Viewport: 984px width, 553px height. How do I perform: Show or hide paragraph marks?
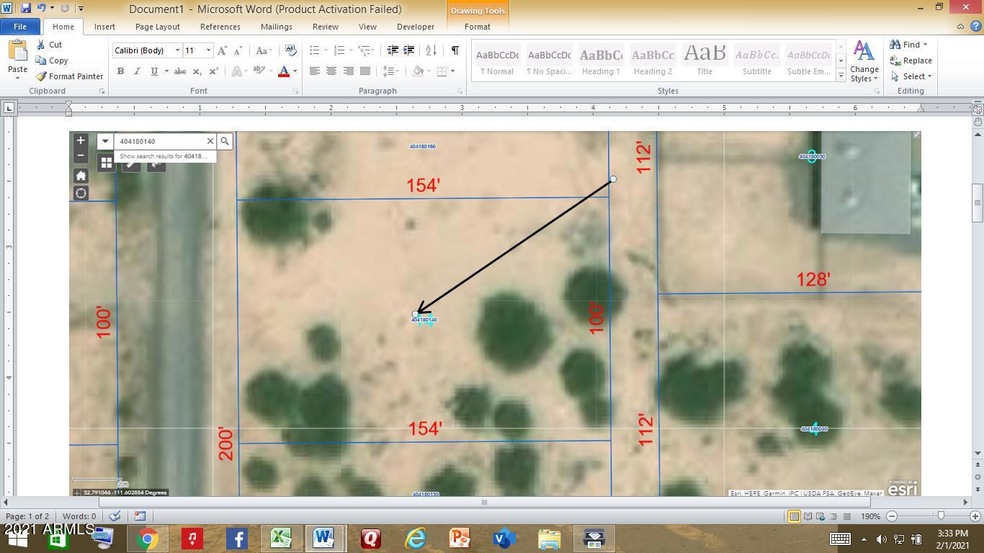(x=455, y=50)
